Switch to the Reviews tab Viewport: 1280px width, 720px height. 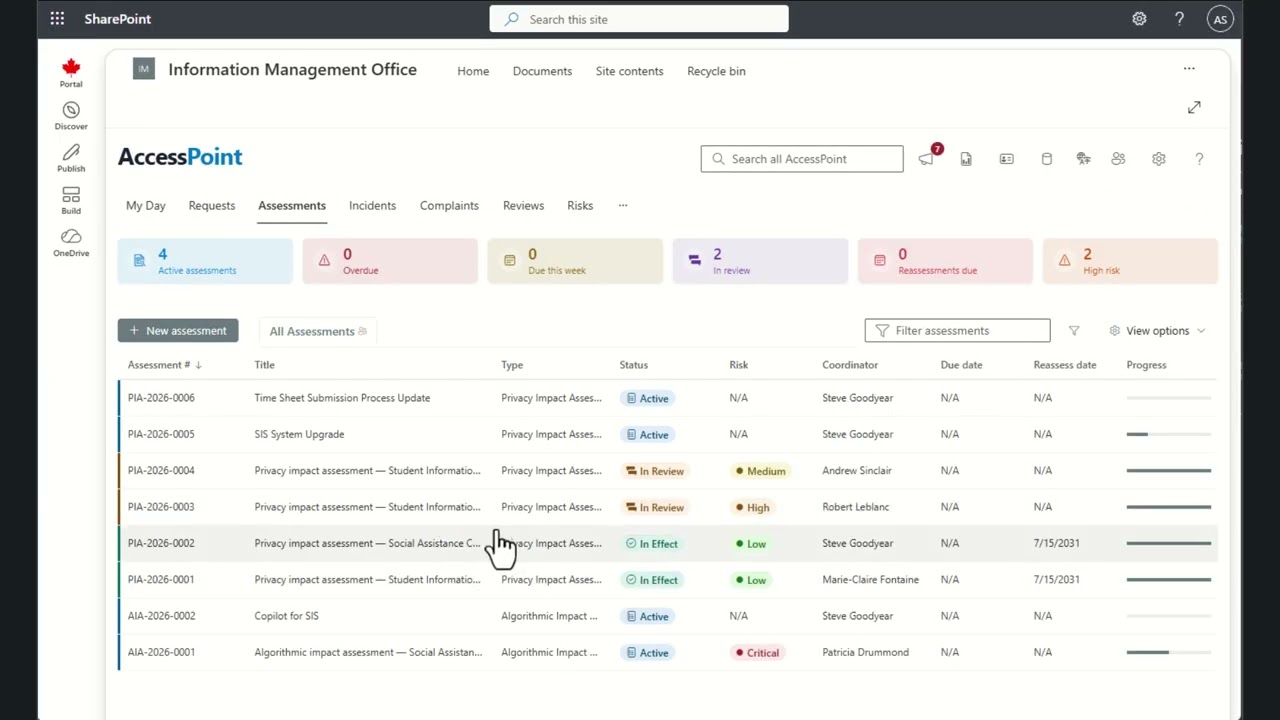click(x=523, y=205)
